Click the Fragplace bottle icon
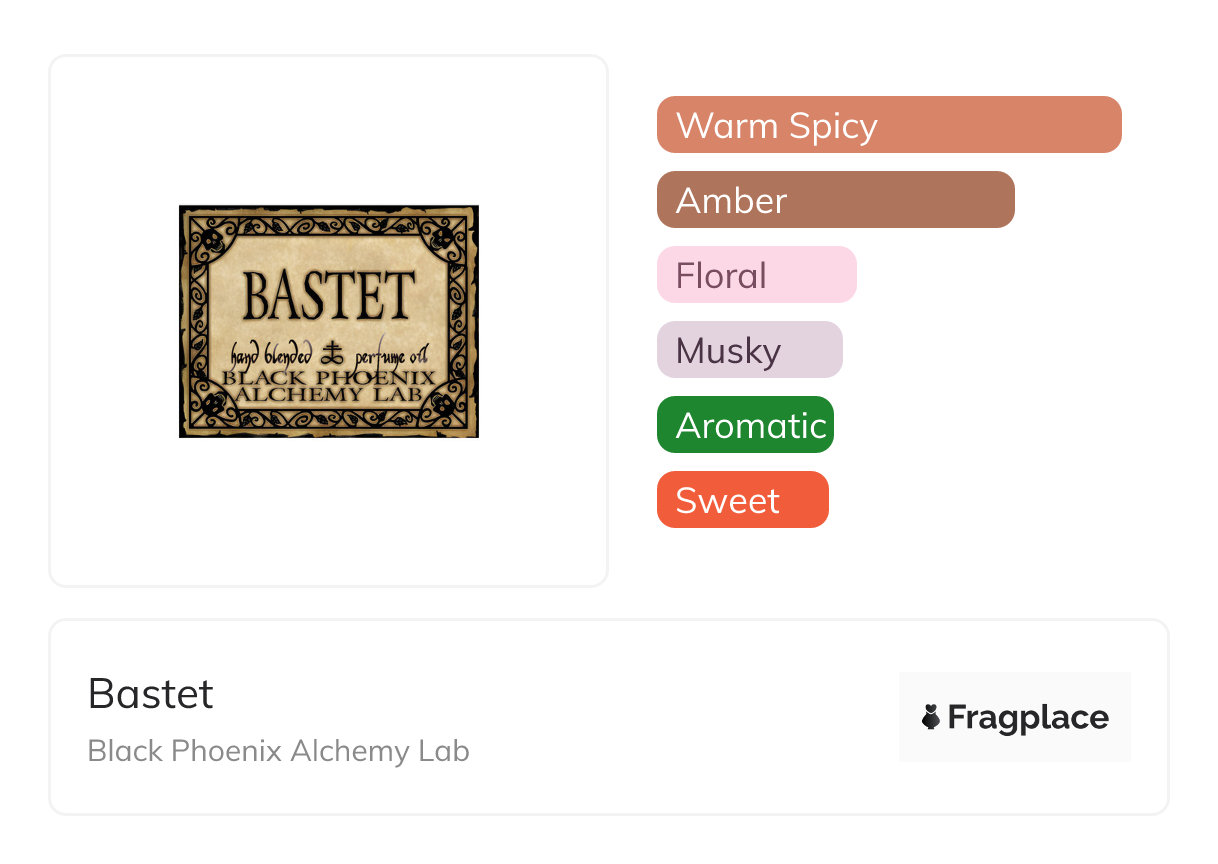Image resolution: width=1218 pixels, height=864 pixels. pos(931,717)
